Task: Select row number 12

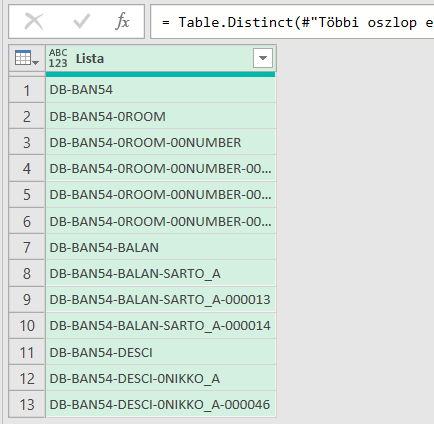Action: click(x=27, y=378)
